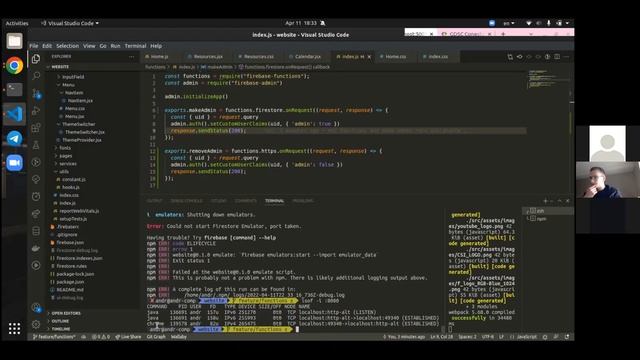Open Telegram from the dock
Viewport: 640px width, 360px height.
click(x=14, y=138)
